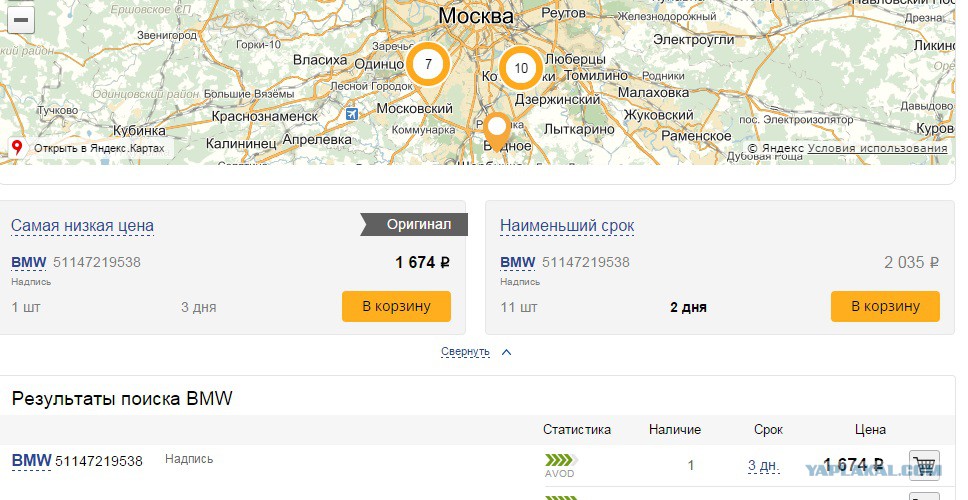The image size is (968, 500).
Task: Click the red Yandex Maps pin icon
Action: pos(17,148)
